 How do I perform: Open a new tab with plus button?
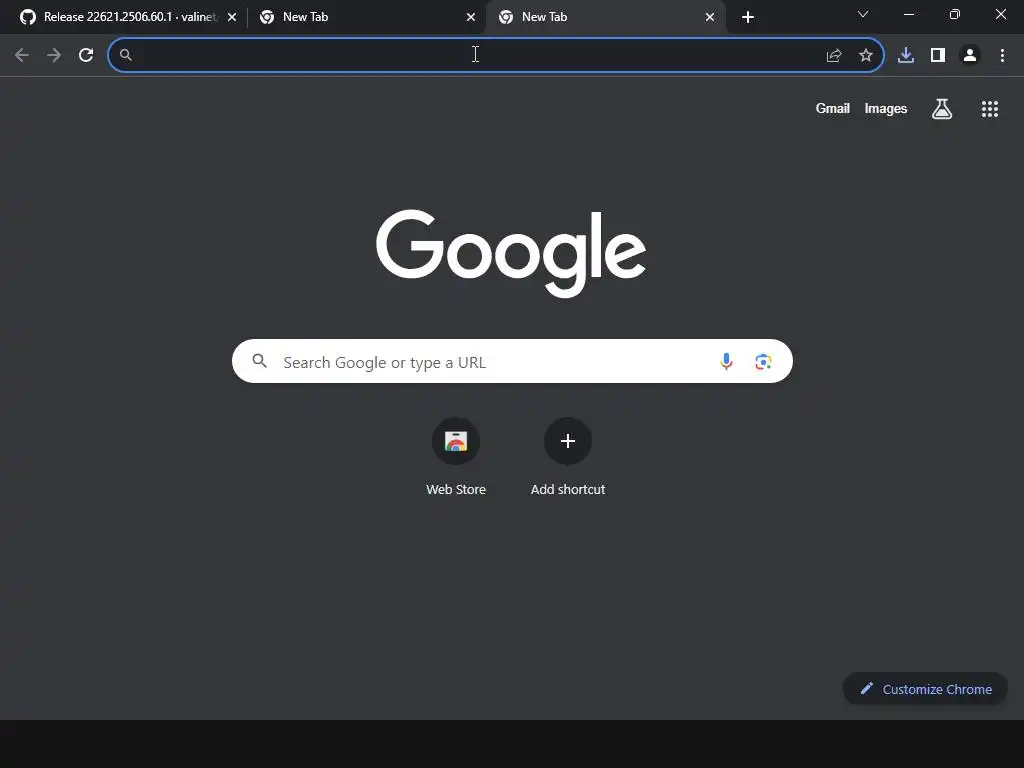[748, 18]
